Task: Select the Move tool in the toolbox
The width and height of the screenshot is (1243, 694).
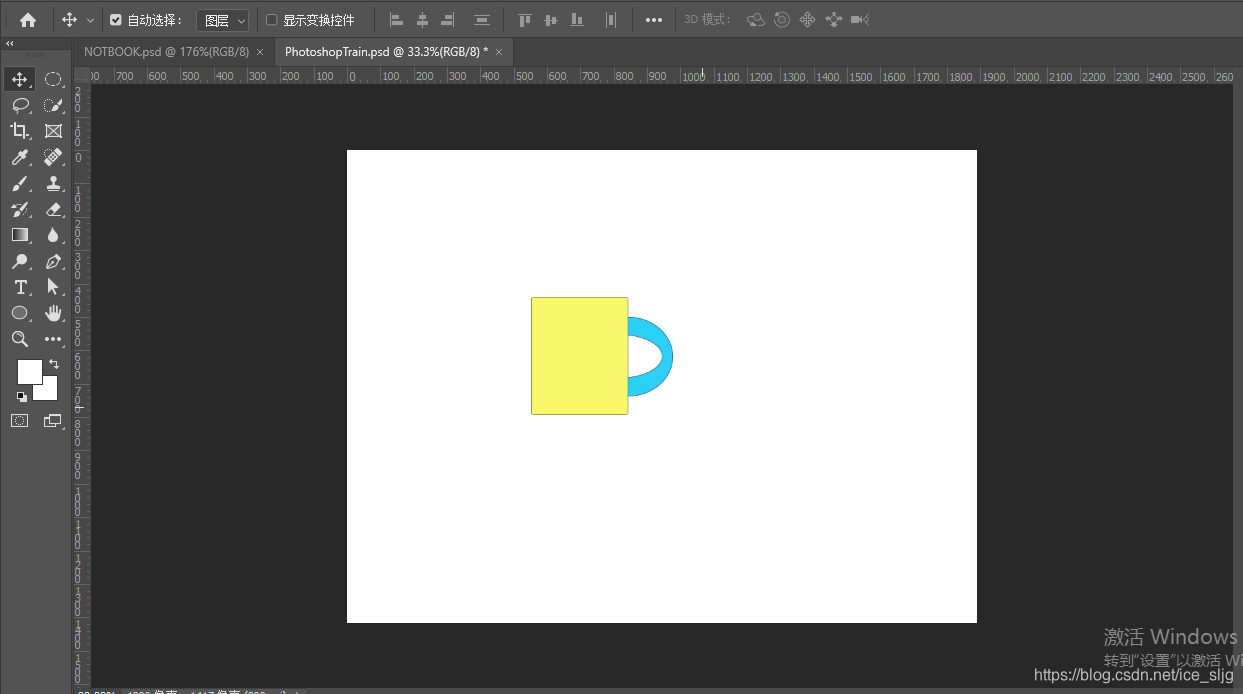Action: (20, 80)
